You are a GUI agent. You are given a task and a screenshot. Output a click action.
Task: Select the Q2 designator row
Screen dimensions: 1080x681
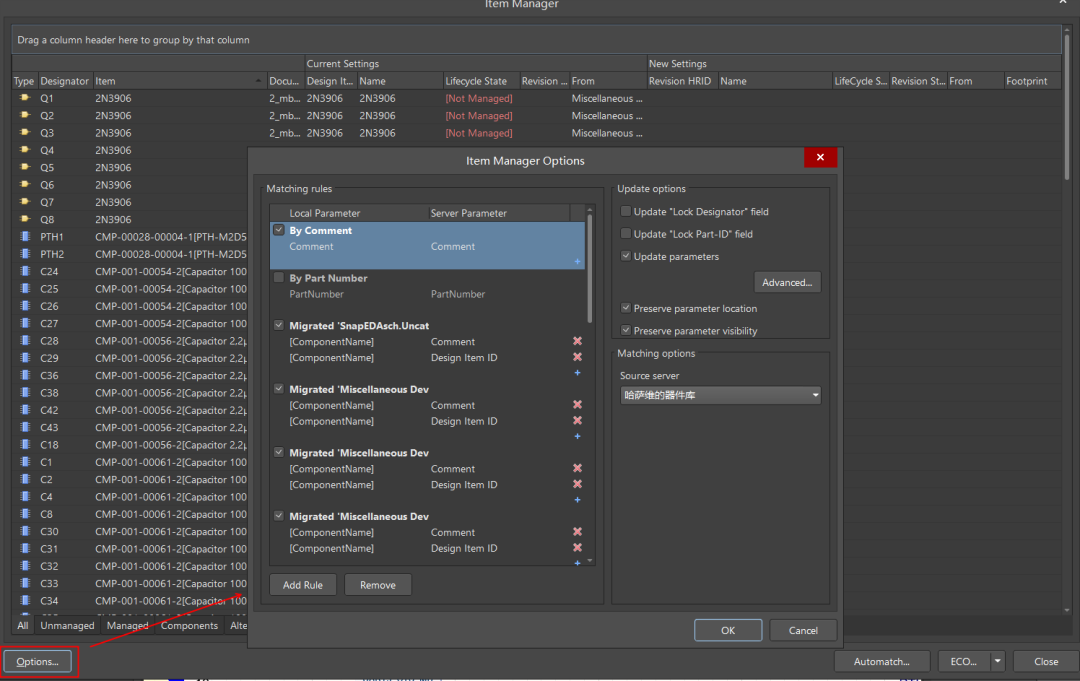click(47, 116)
